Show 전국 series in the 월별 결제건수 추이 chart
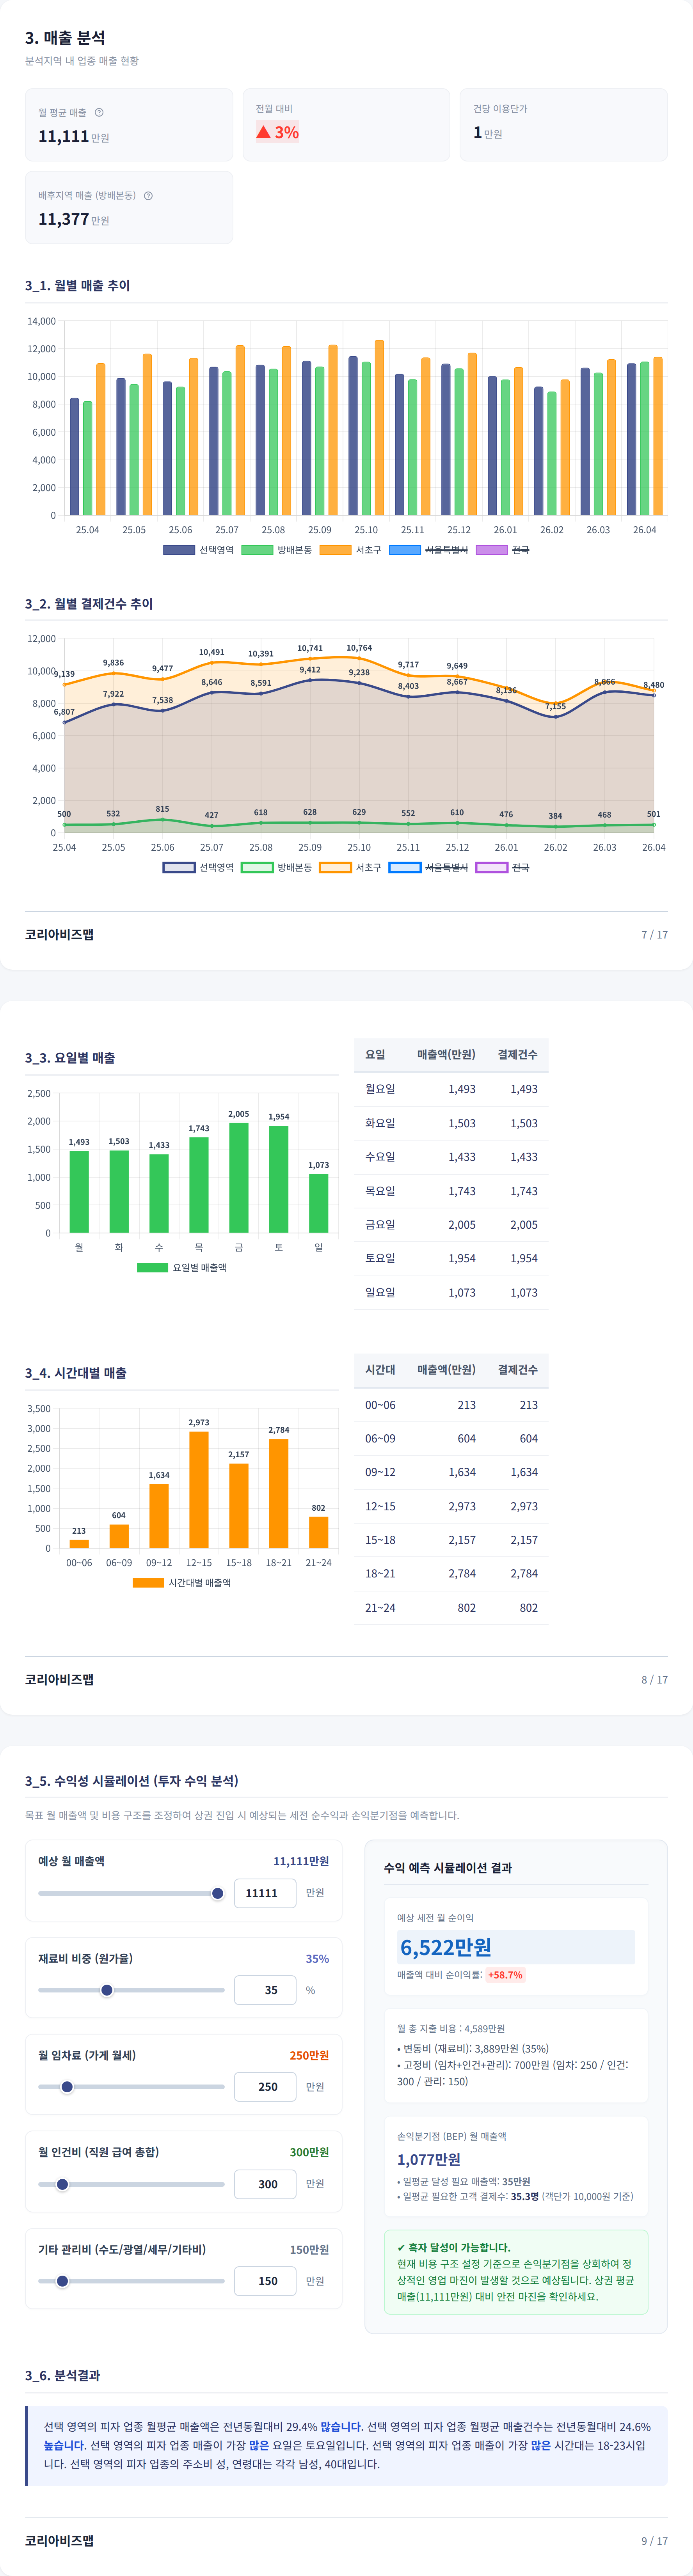The width and height of the screenshot is (693, 2576). [503, 867]
